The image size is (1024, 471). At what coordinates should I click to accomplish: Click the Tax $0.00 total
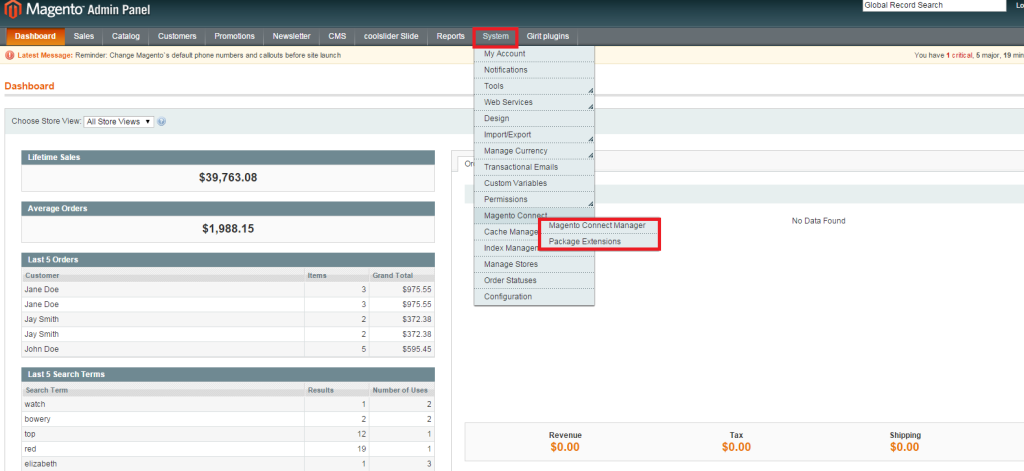click(x=736, y=447)
